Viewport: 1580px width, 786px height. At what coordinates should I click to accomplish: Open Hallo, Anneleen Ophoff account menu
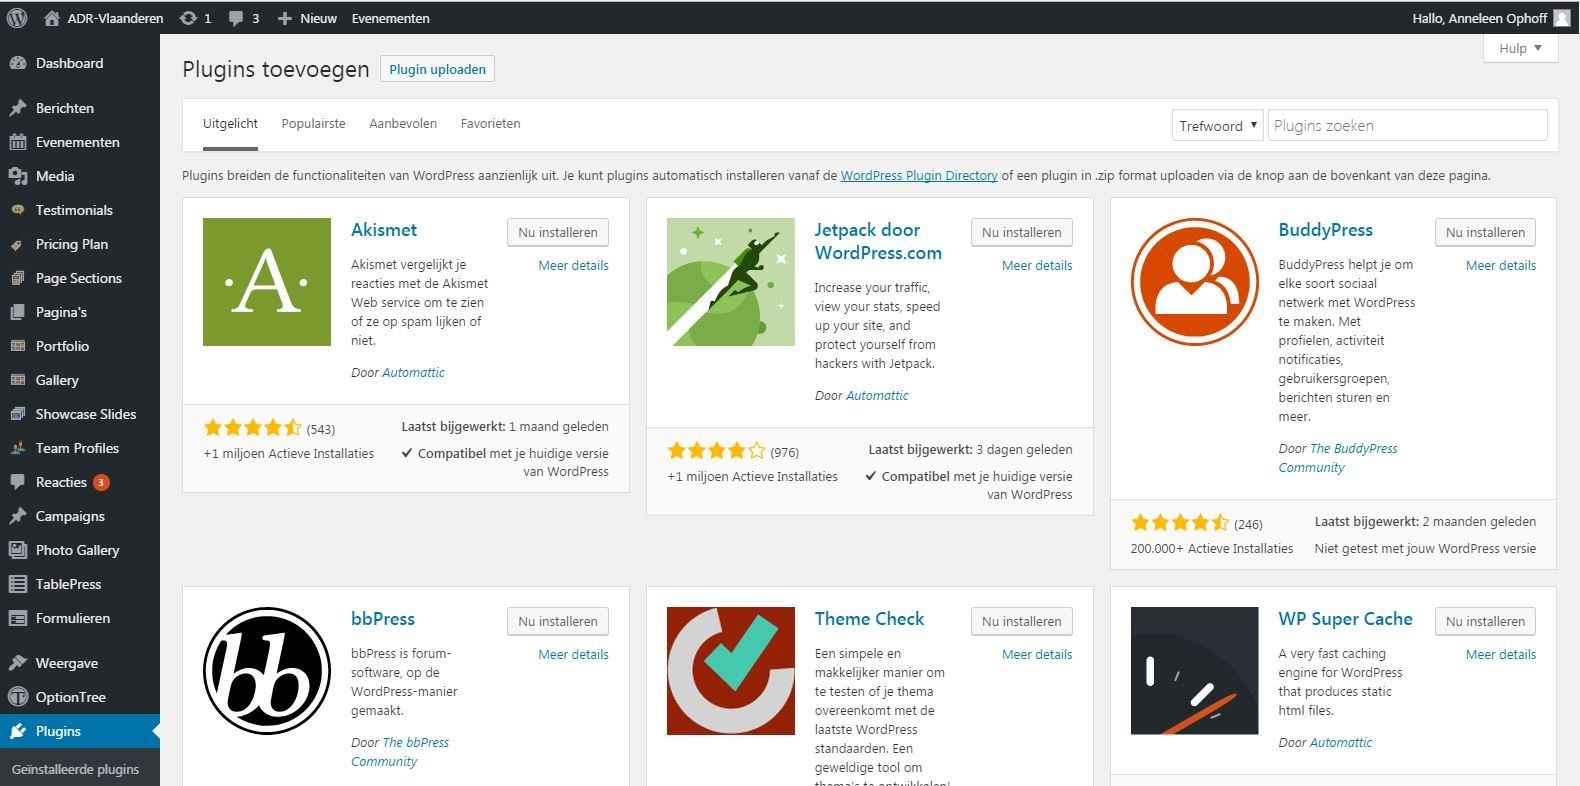click(1491, 18)
